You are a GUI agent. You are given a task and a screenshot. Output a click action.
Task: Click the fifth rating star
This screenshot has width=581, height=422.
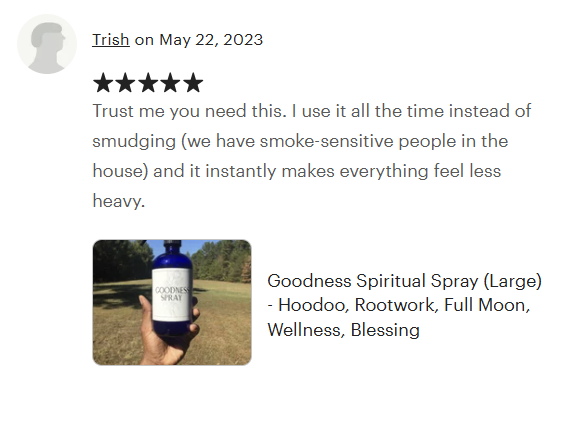[x=193, y=83]
